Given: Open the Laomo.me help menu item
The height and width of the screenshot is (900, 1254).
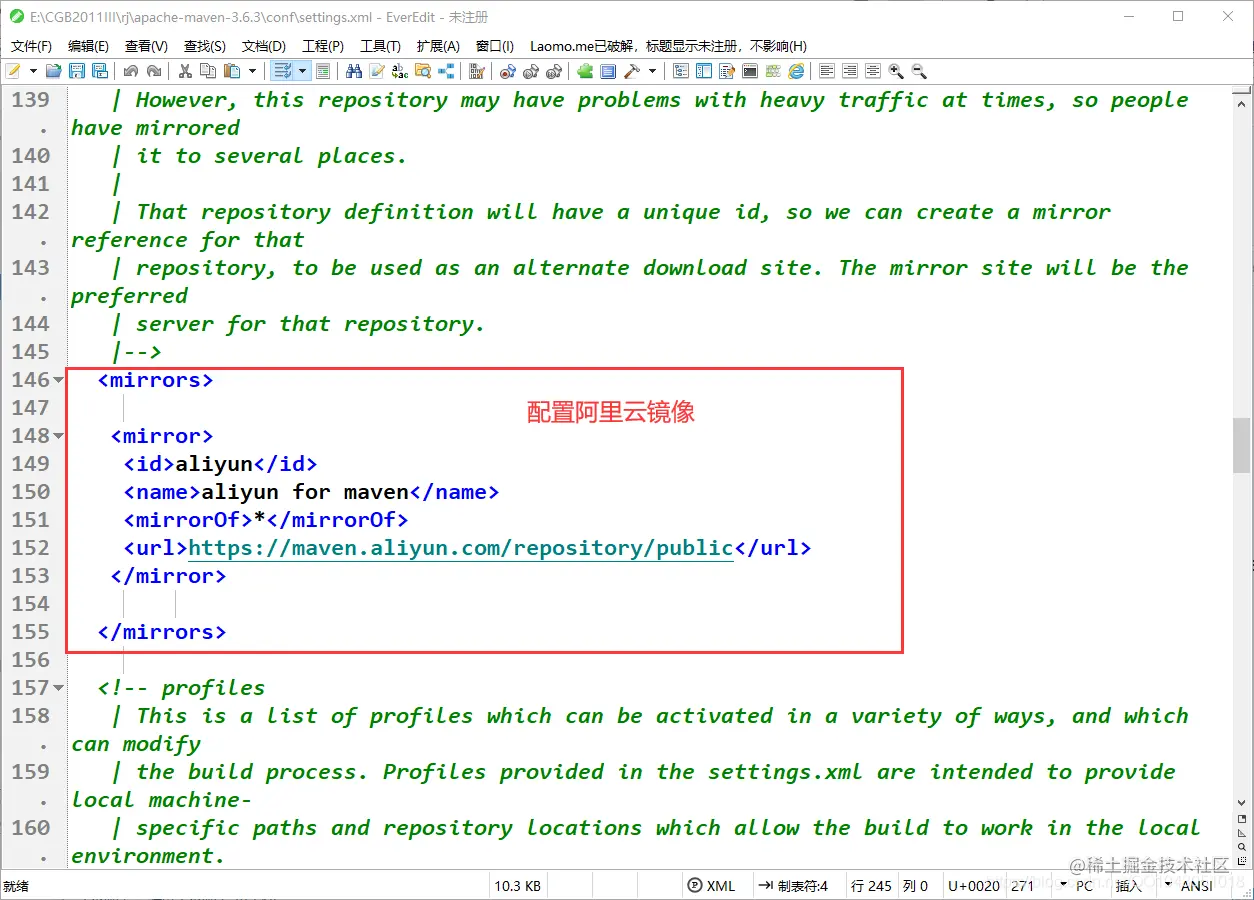Looking at the screenshot, I should [668, 46].
